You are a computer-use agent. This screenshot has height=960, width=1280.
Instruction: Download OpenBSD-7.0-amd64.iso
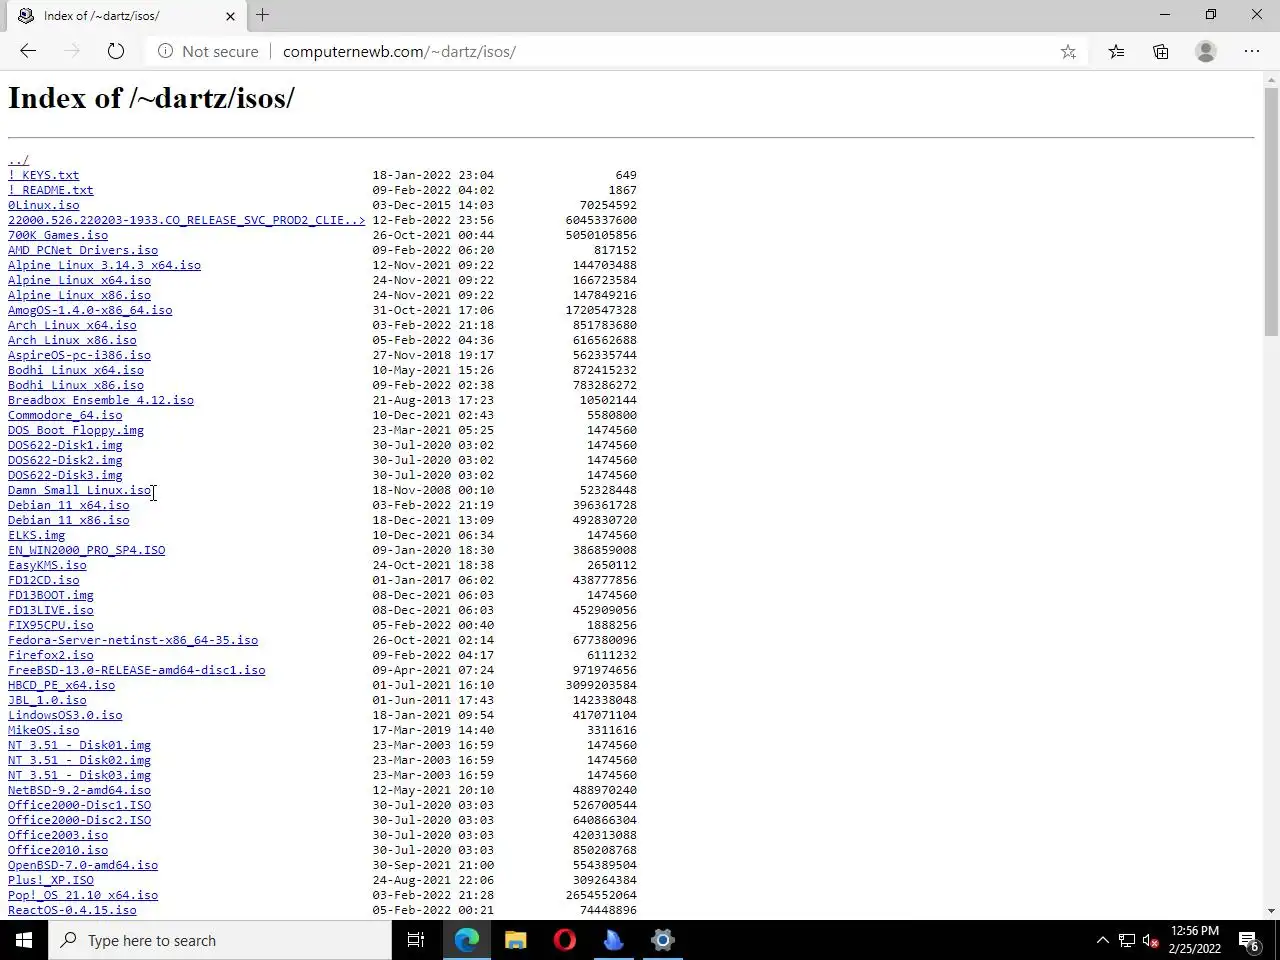(83, 865)
